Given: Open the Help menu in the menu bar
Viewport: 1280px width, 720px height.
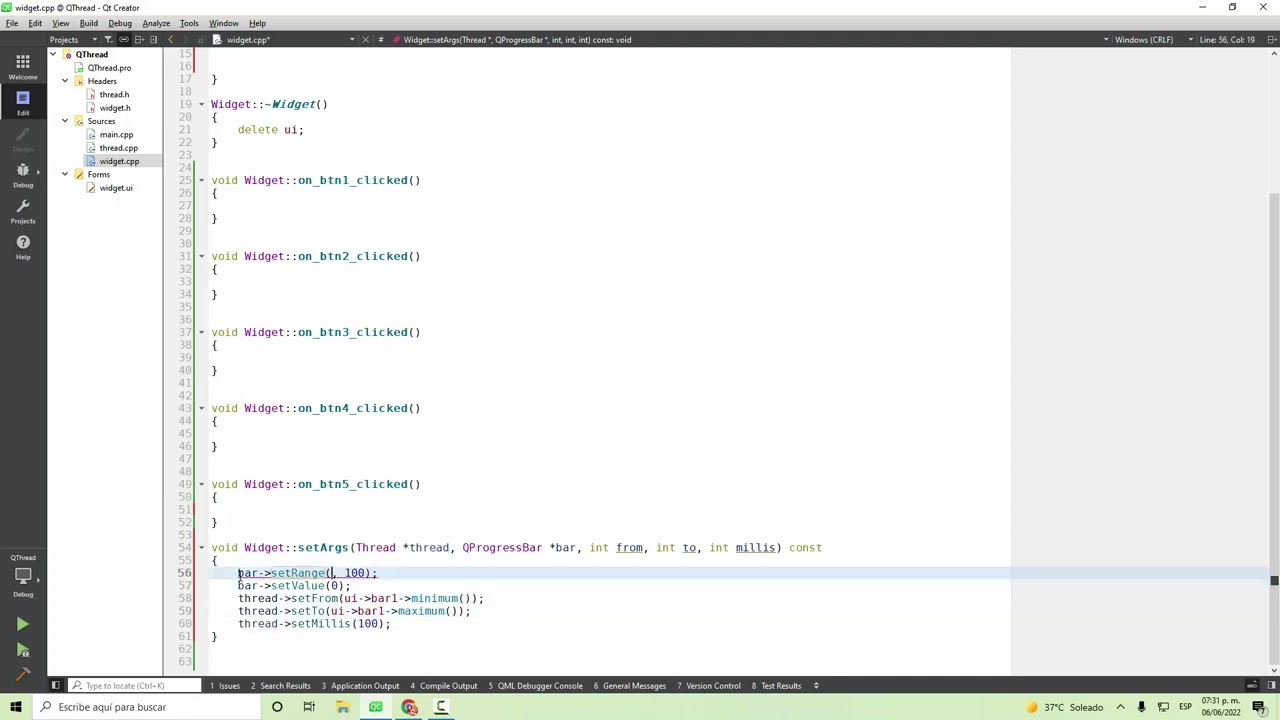Looking at the screenshot, I should coord(257,23).
